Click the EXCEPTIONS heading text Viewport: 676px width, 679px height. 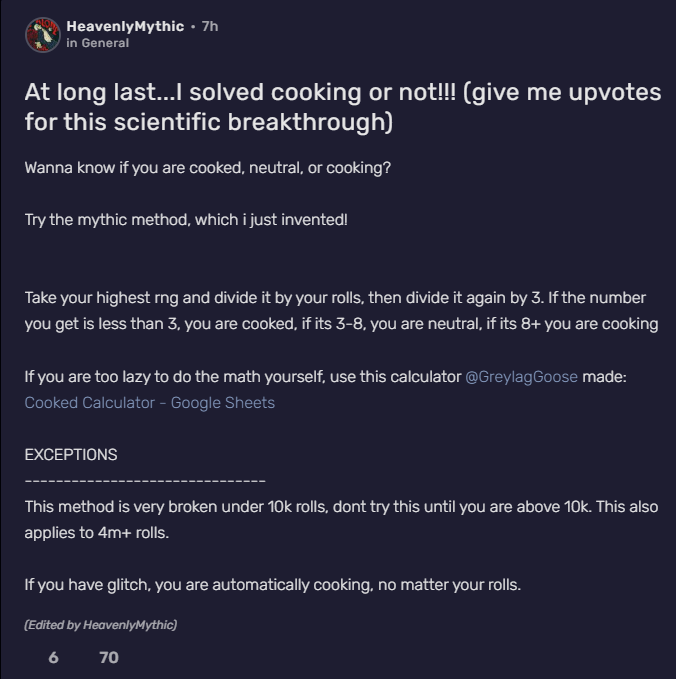pyautogui.click(x=71, y=454)
